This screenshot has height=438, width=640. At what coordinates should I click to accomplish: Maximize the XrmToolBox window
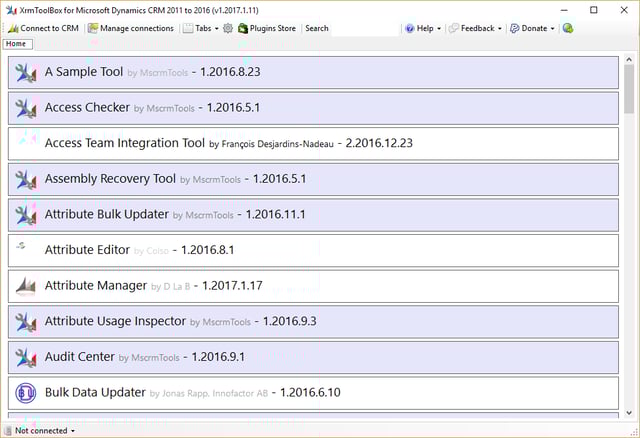click(x=594, y=10)
